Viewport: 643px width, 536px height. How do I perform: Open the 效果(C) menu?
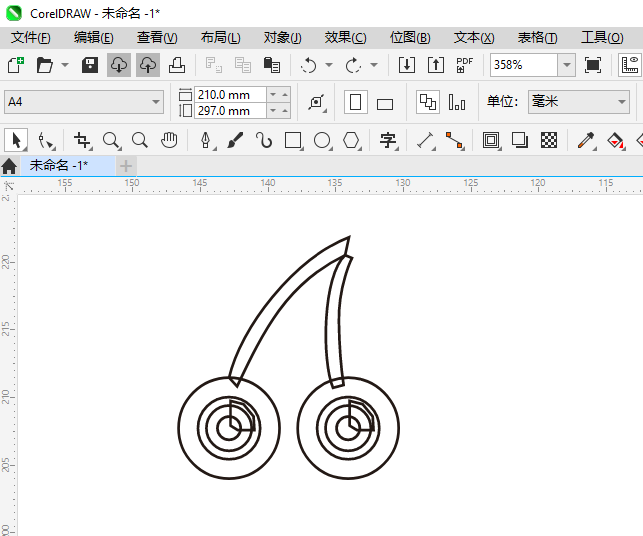click(345, 37)
